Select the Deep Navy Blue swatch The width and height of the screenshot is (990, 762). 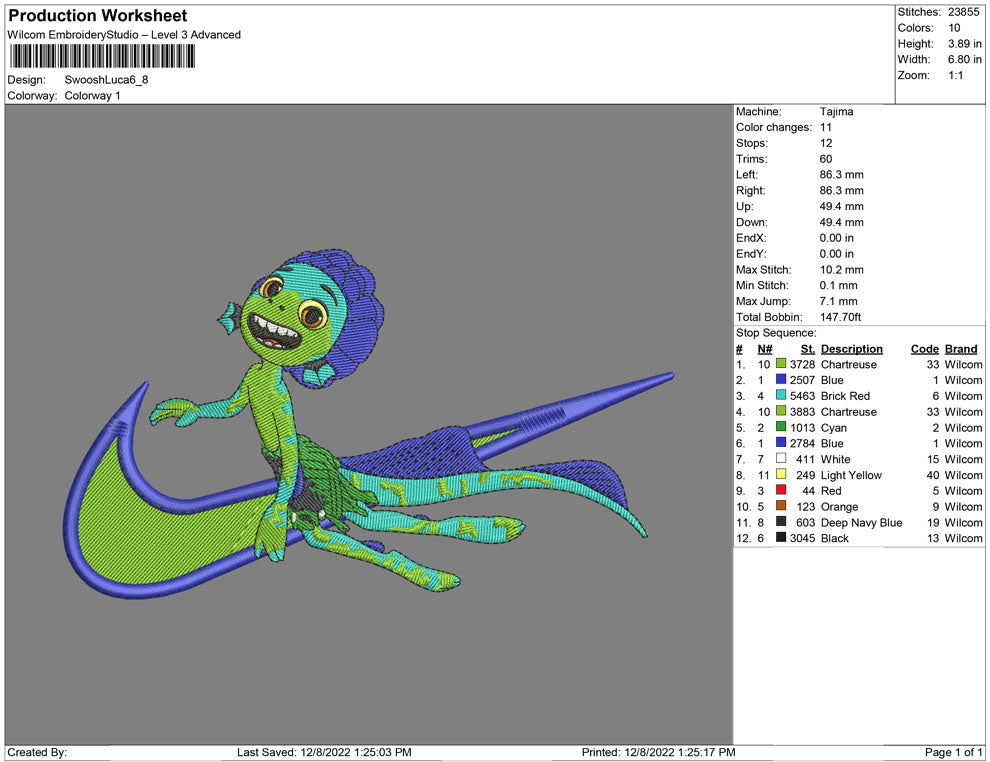coord(781,523)
